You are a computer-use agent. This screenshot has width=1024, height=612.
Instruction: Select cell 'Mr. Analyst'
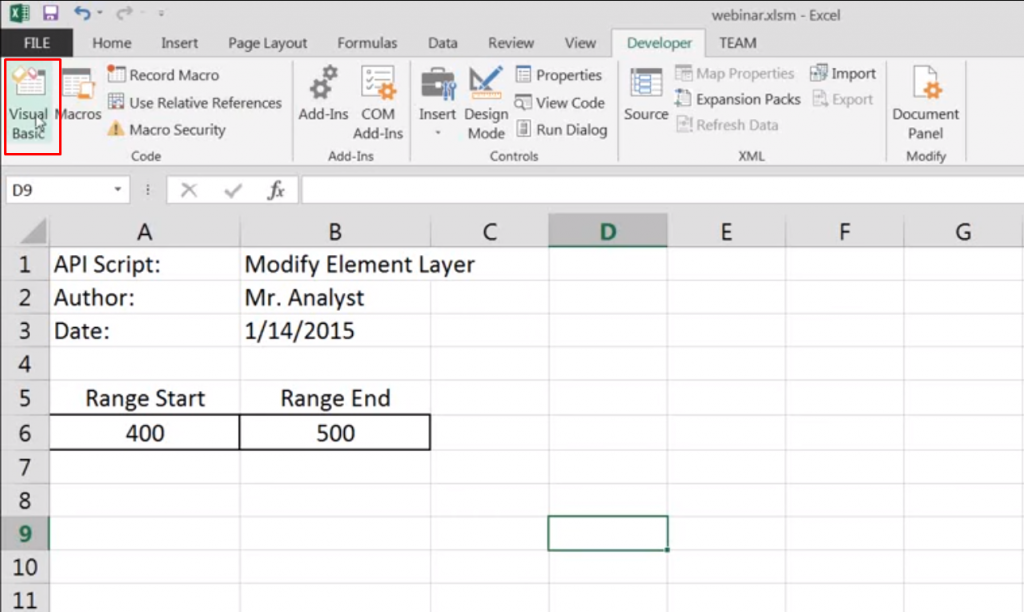(x=335, y=298)
